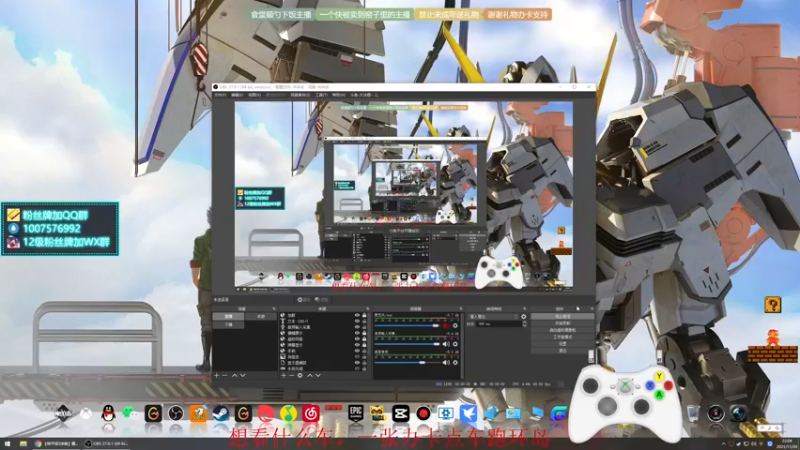The image size is (800, 450).
Task: Open the 编辑(E) menu in OBS
Action: (237, 95)
